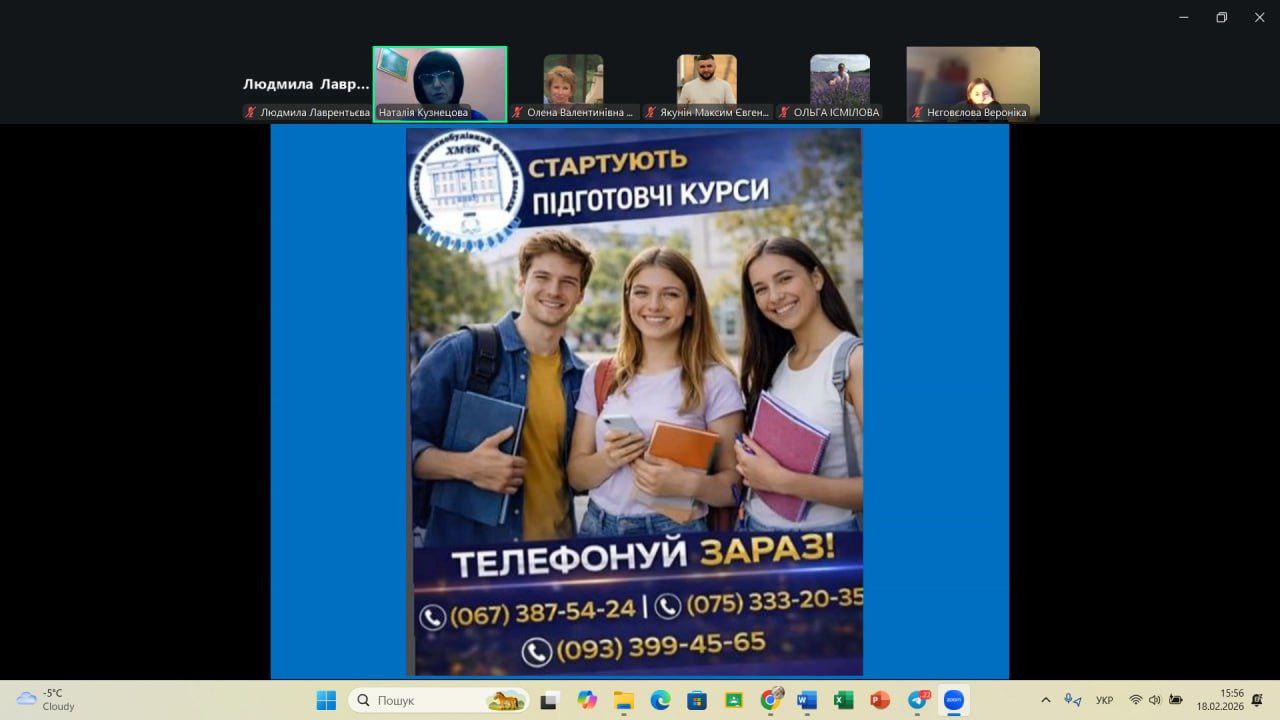Open the Windows Start menu
1280x720 pixels.
(326, 700)
